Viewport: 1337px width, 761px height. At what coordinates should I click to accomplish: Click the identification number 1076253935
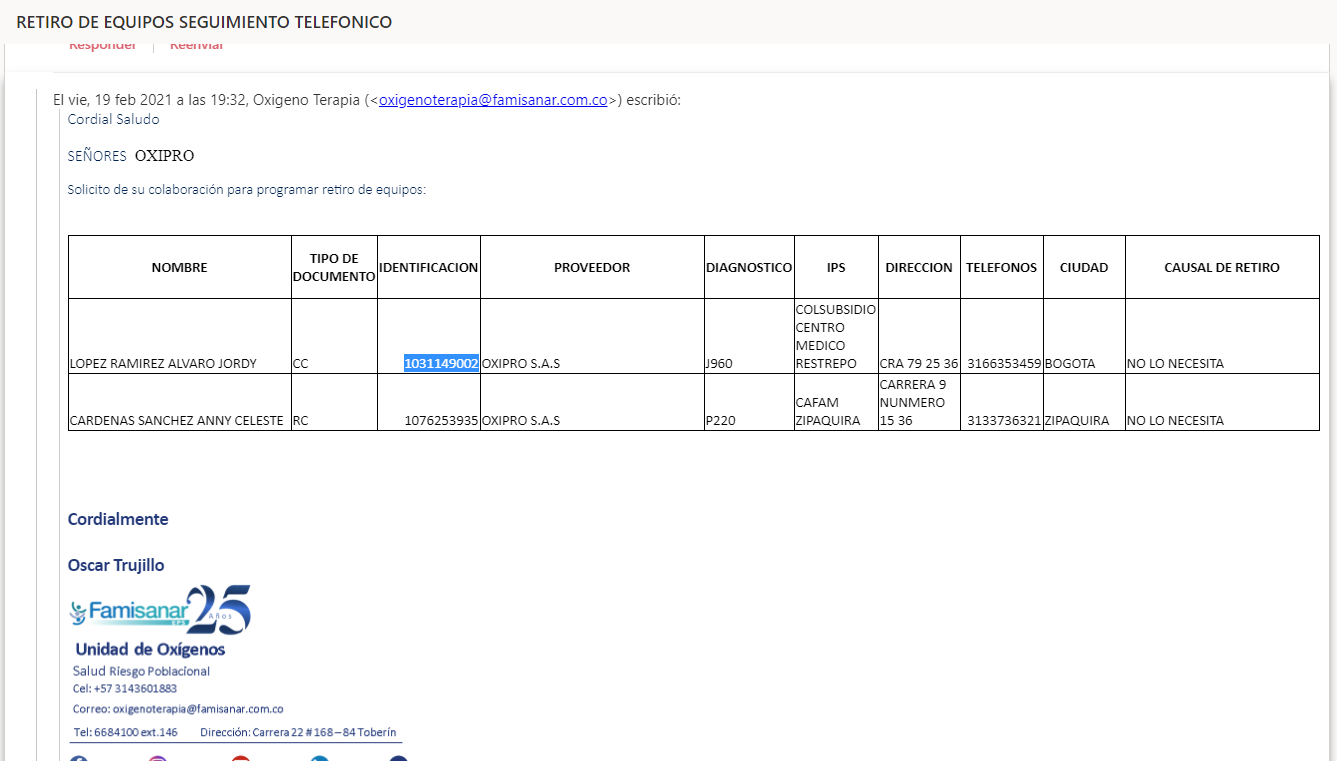click(441, 420)
